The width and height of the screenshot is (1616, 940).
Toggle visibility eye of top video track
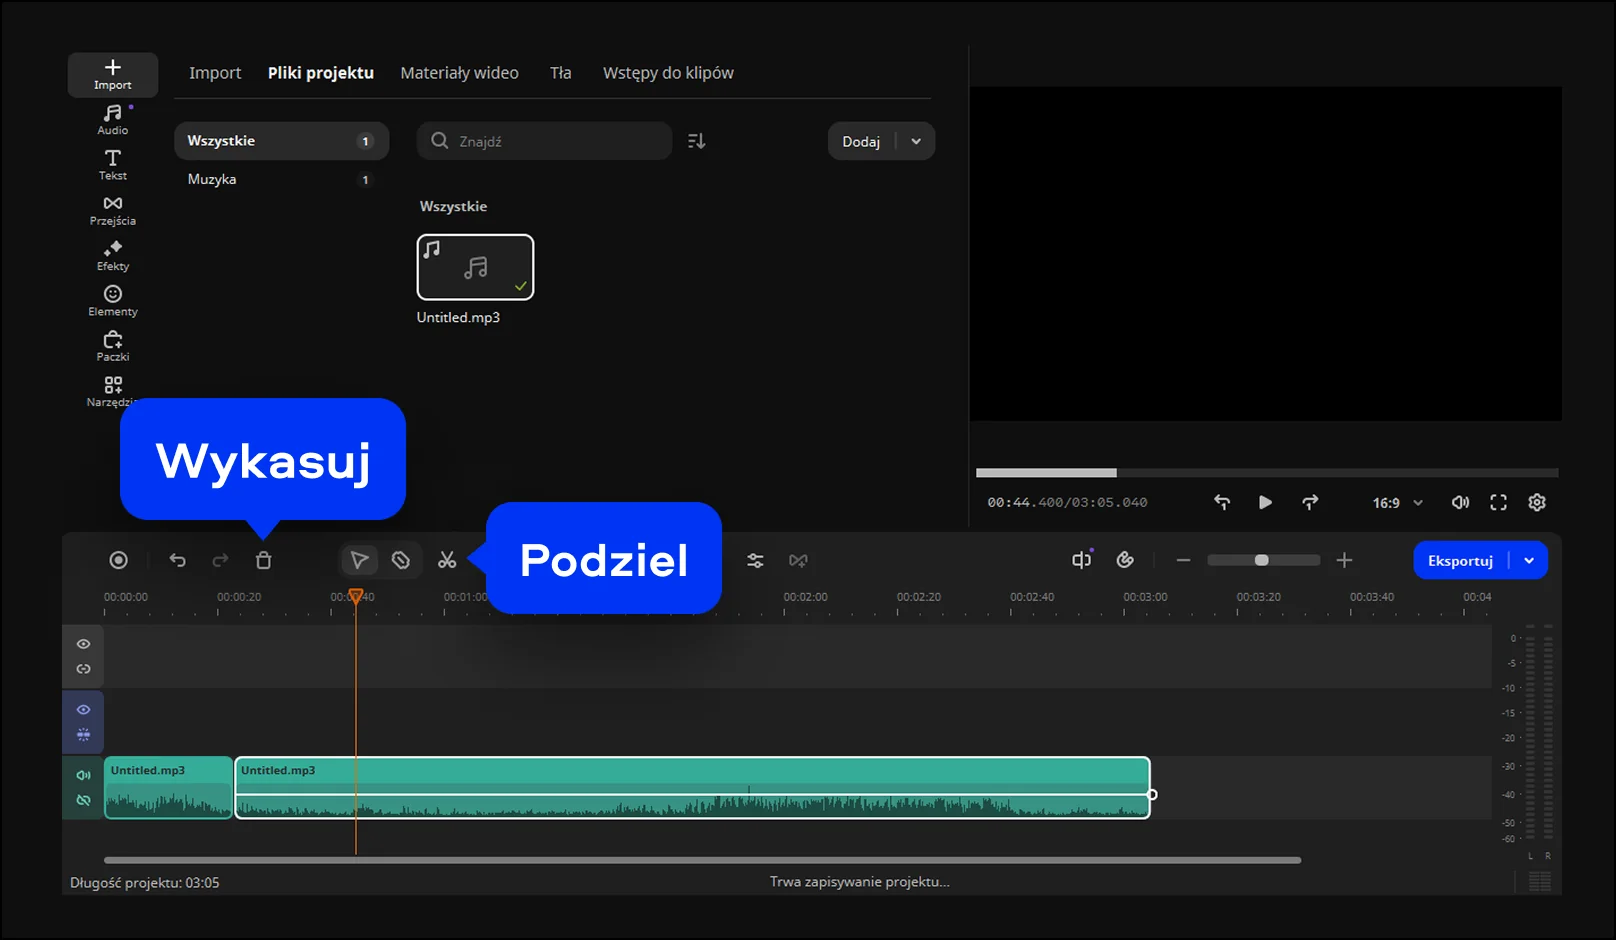(84, 644)
